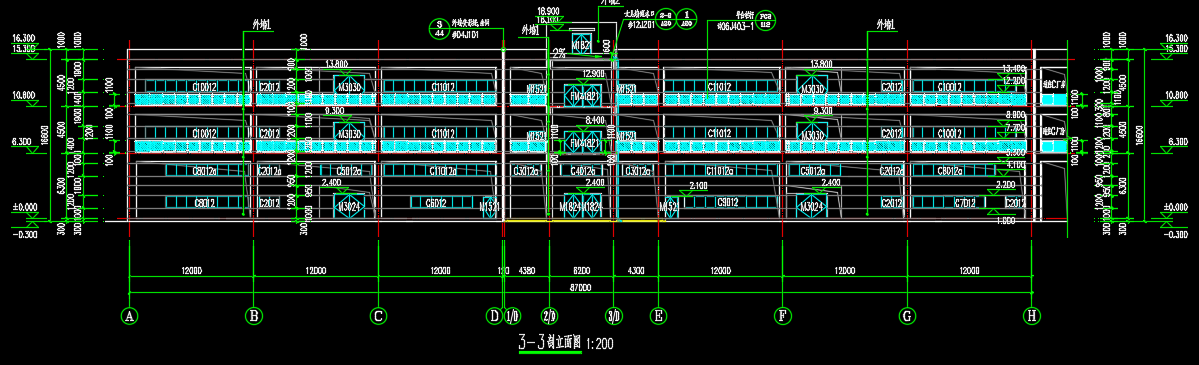The image size is (1199, 365).
Task: Click the 4380 dimension text
Action: click(x=527, y=271)
